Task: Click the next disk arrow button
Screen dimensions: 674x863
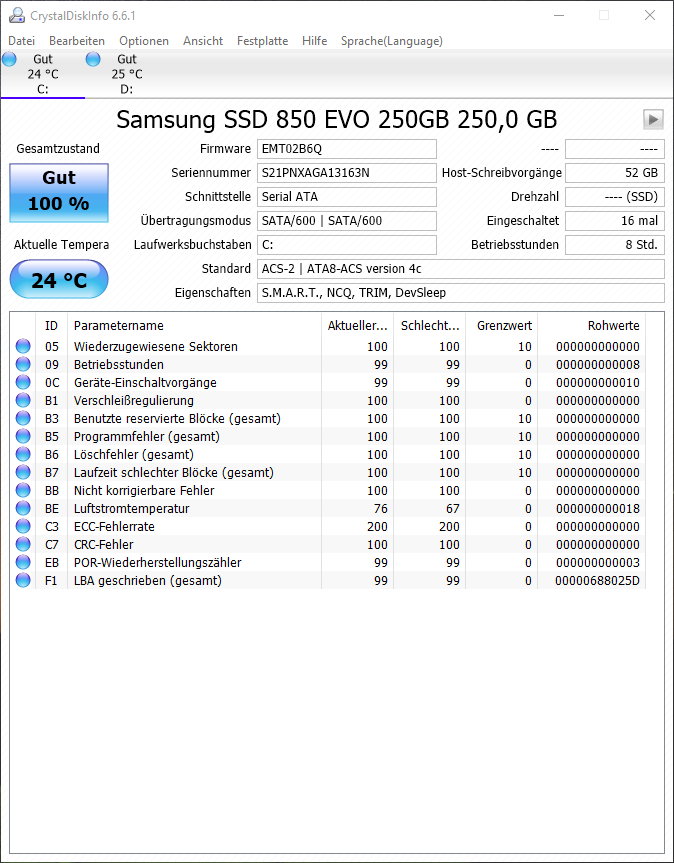Action: coord(653,119)
